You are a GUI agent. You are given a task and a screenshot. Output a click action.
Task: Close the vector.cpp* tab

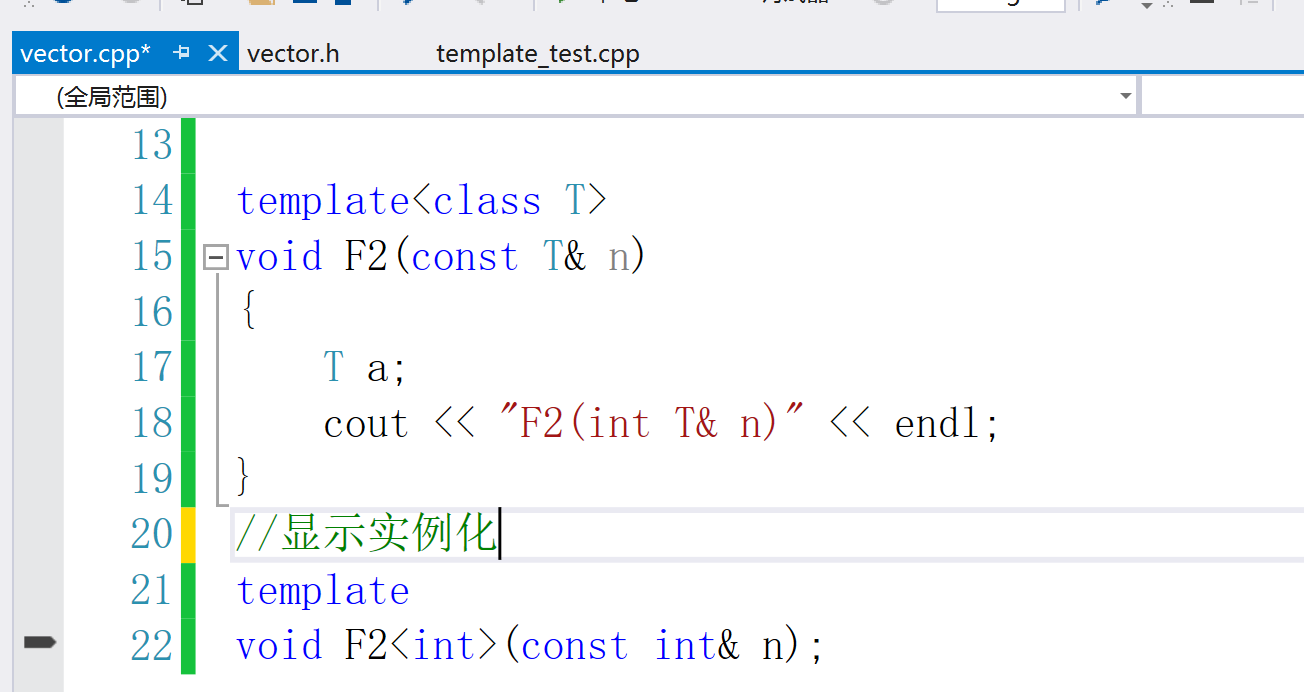217,53
